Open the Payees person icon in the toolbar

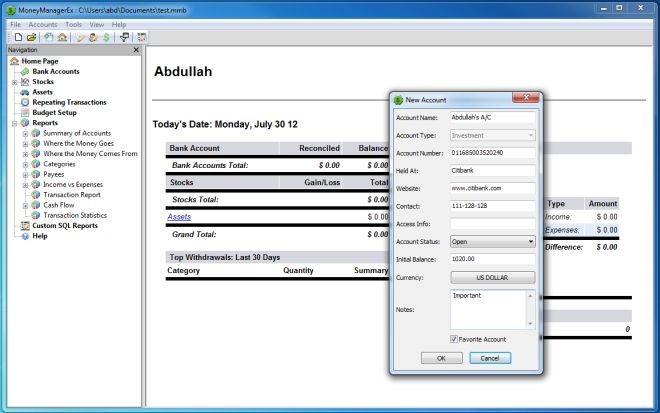point(93,37)
